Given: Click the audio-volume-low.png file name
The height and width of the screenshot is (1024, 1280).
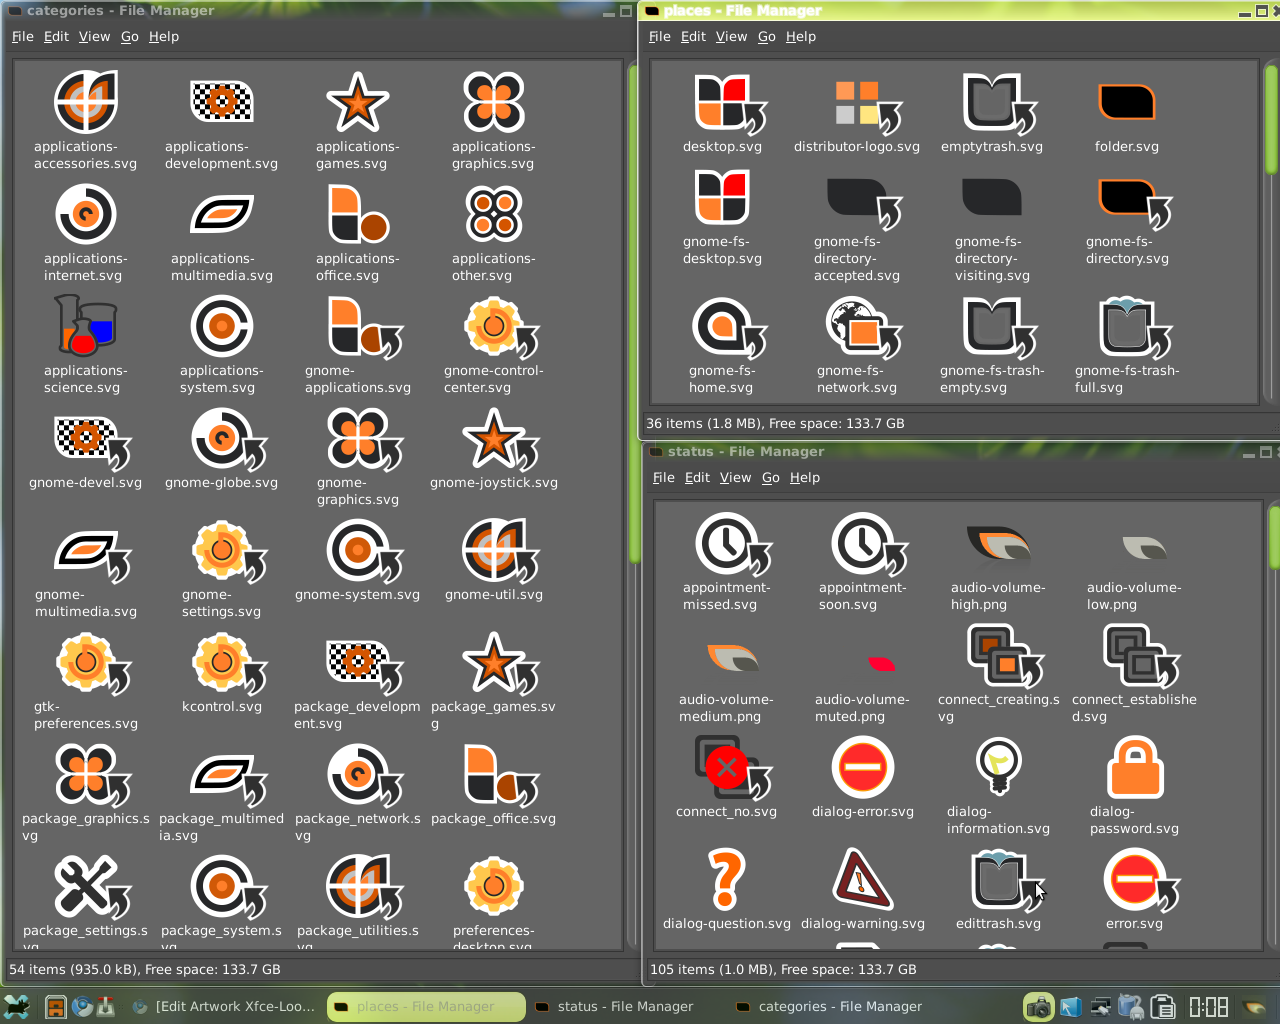Looking at the screenshot, I should [x=1133, y=596].
